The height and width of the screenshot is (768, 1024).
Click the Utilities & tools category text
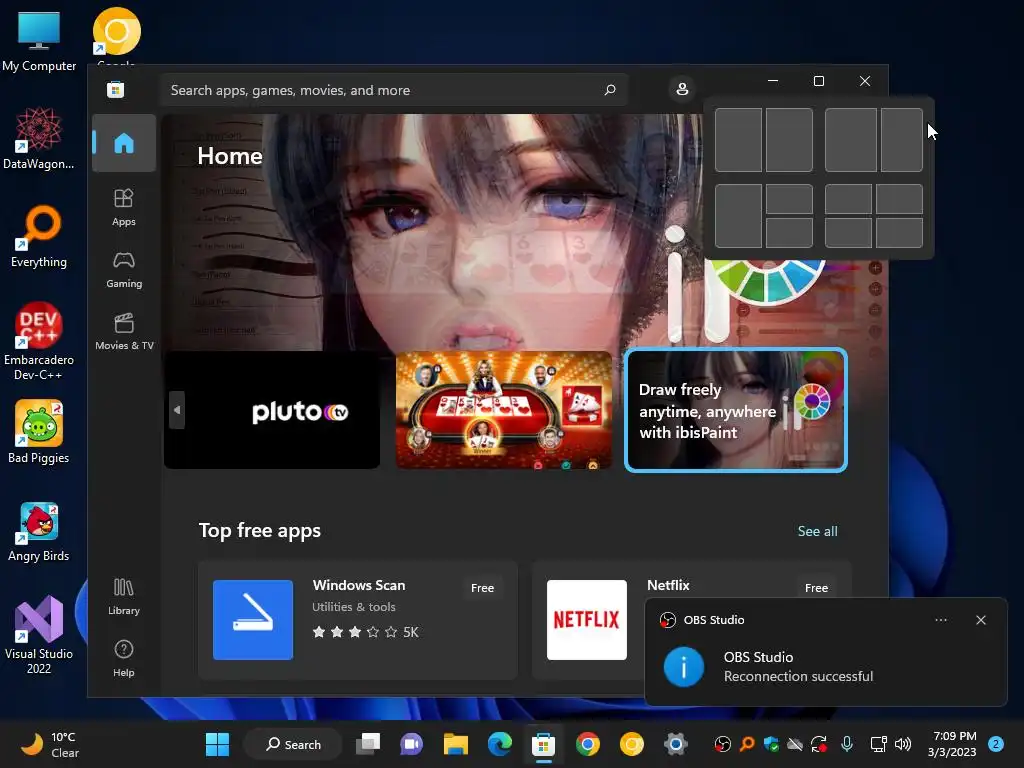click(353, 607)
